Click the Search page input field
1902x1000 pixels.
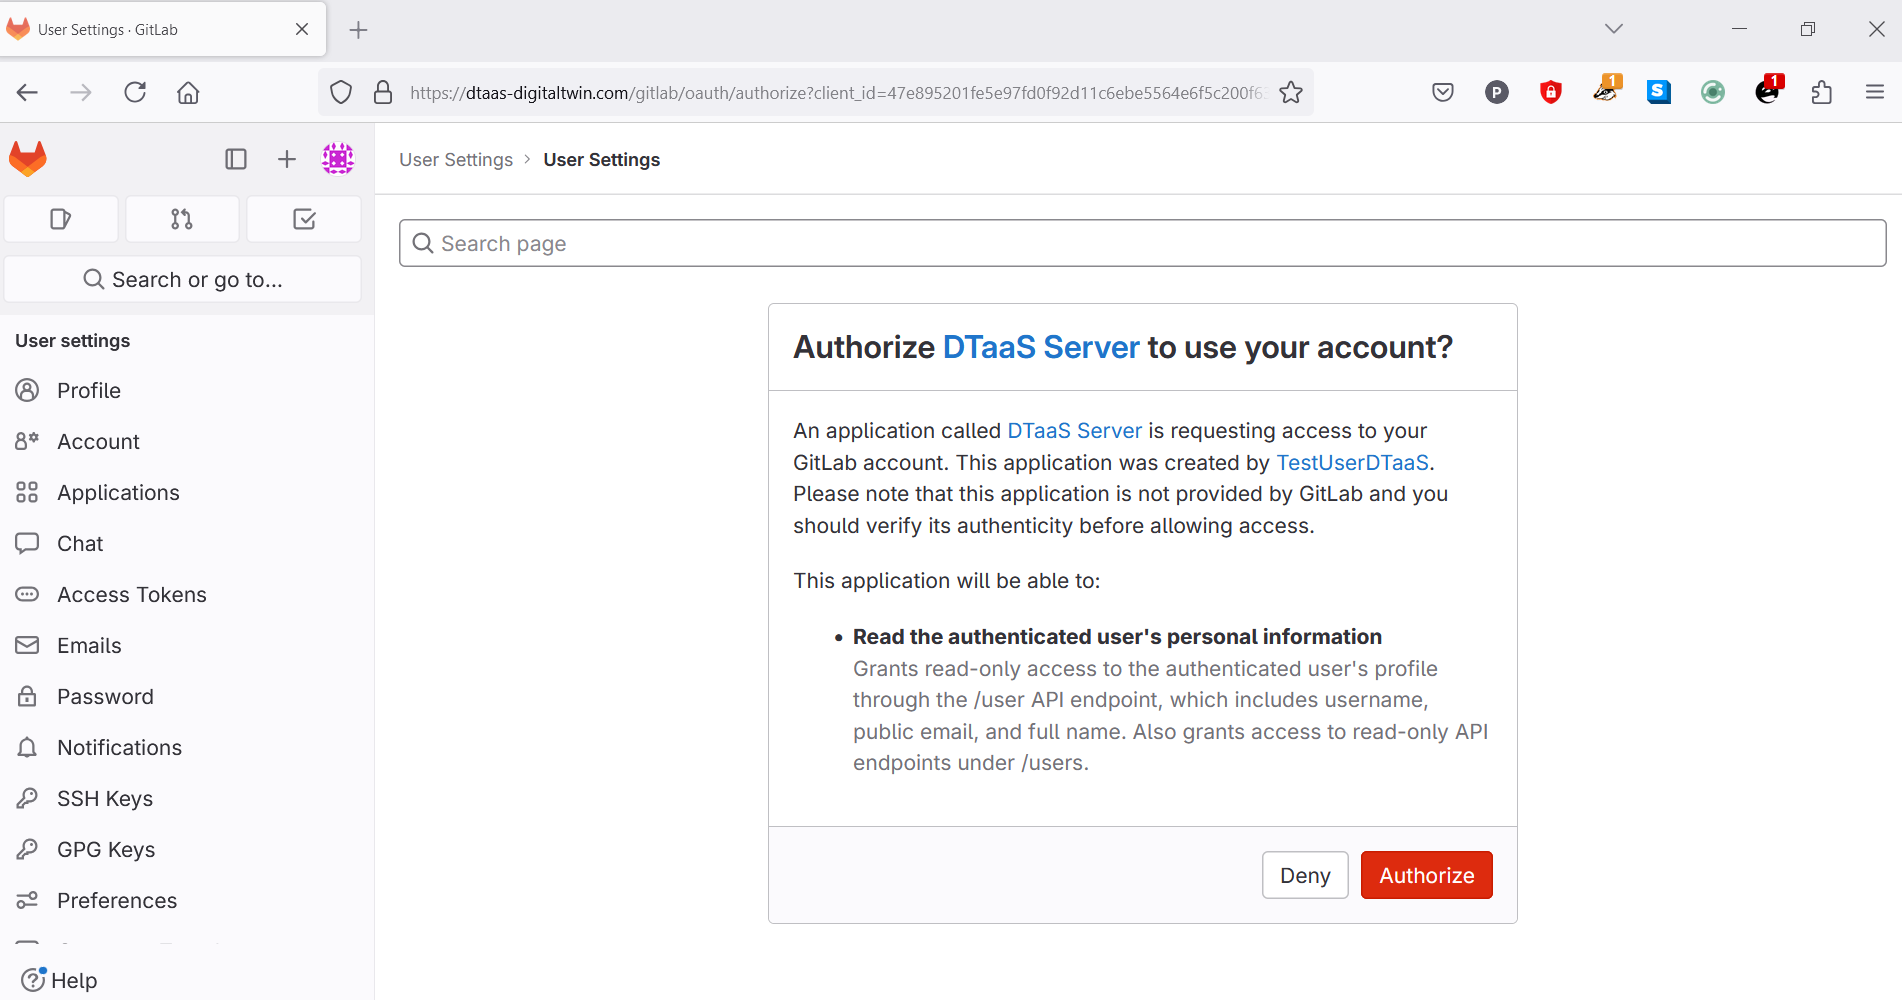(x=1142, y=243)
